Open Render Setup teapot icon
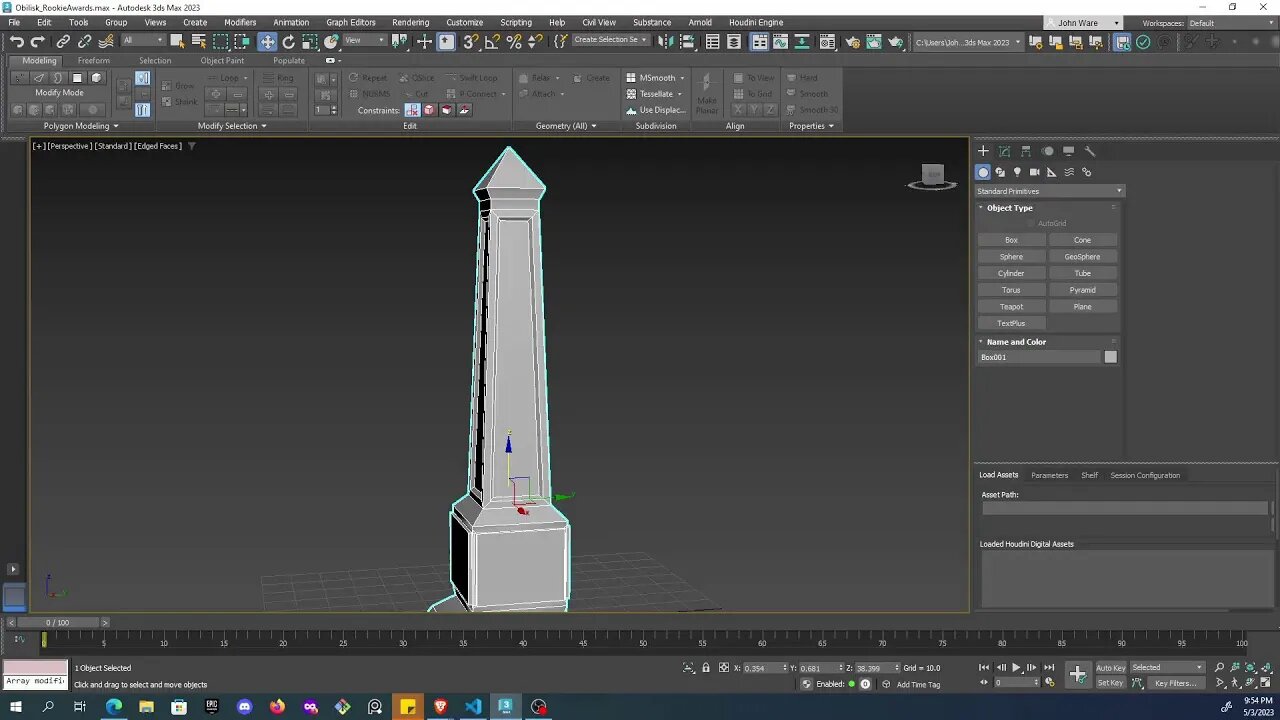 point(852,42)
